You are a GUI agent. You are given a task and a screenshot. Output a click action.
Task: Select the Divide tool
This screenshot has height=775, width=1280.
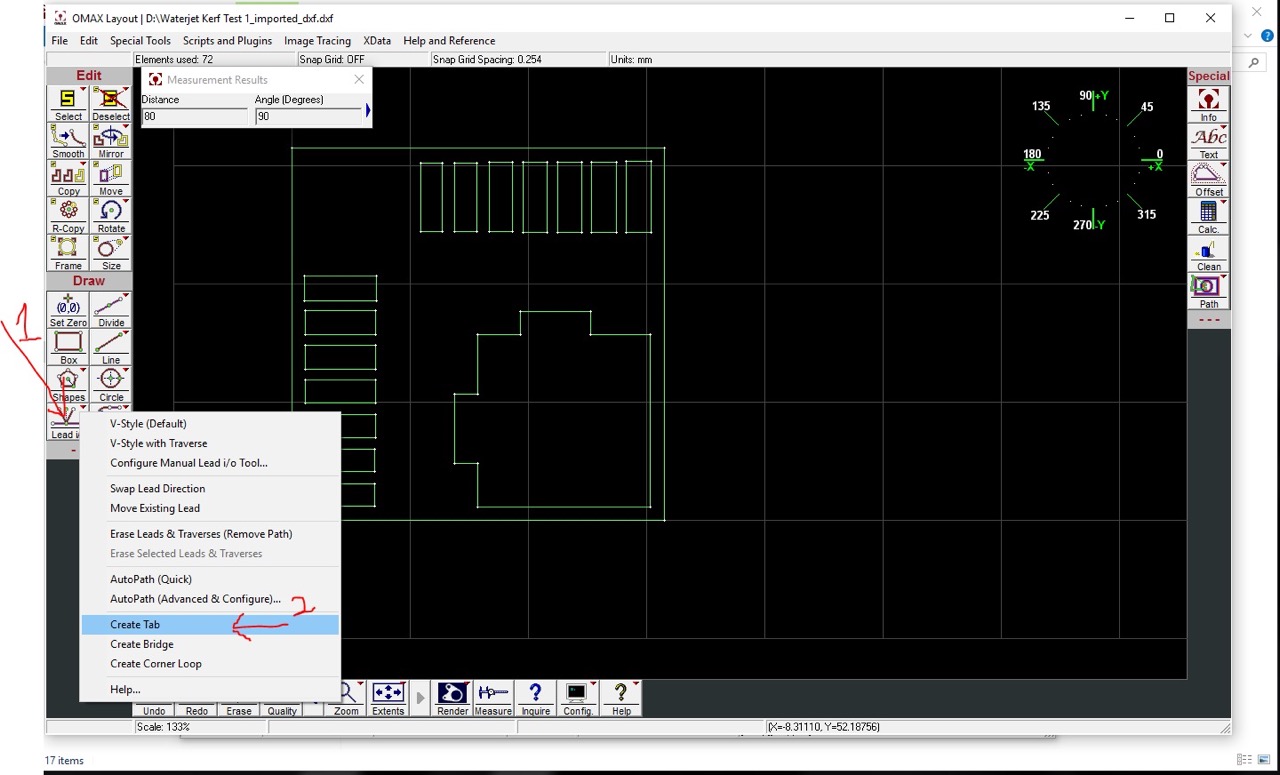tap(111, 310)
